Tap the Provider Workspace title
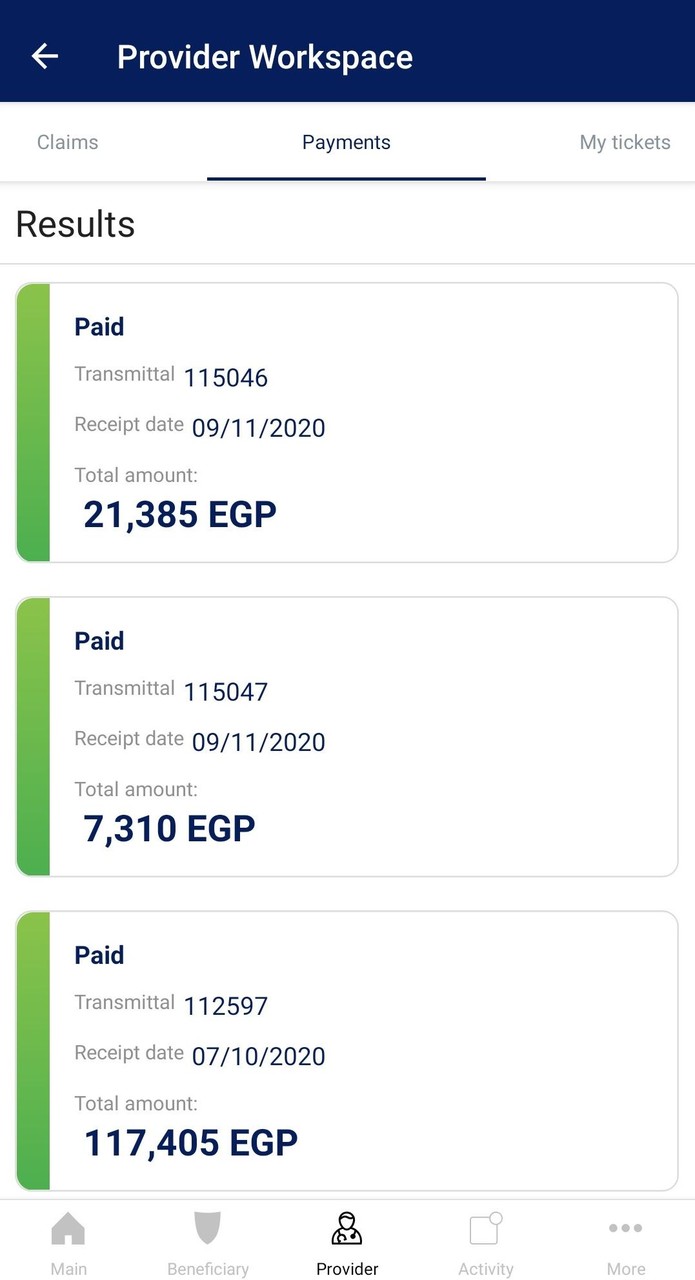The height and width of the screenshot is (1280, 695). [x=265, y=56]
